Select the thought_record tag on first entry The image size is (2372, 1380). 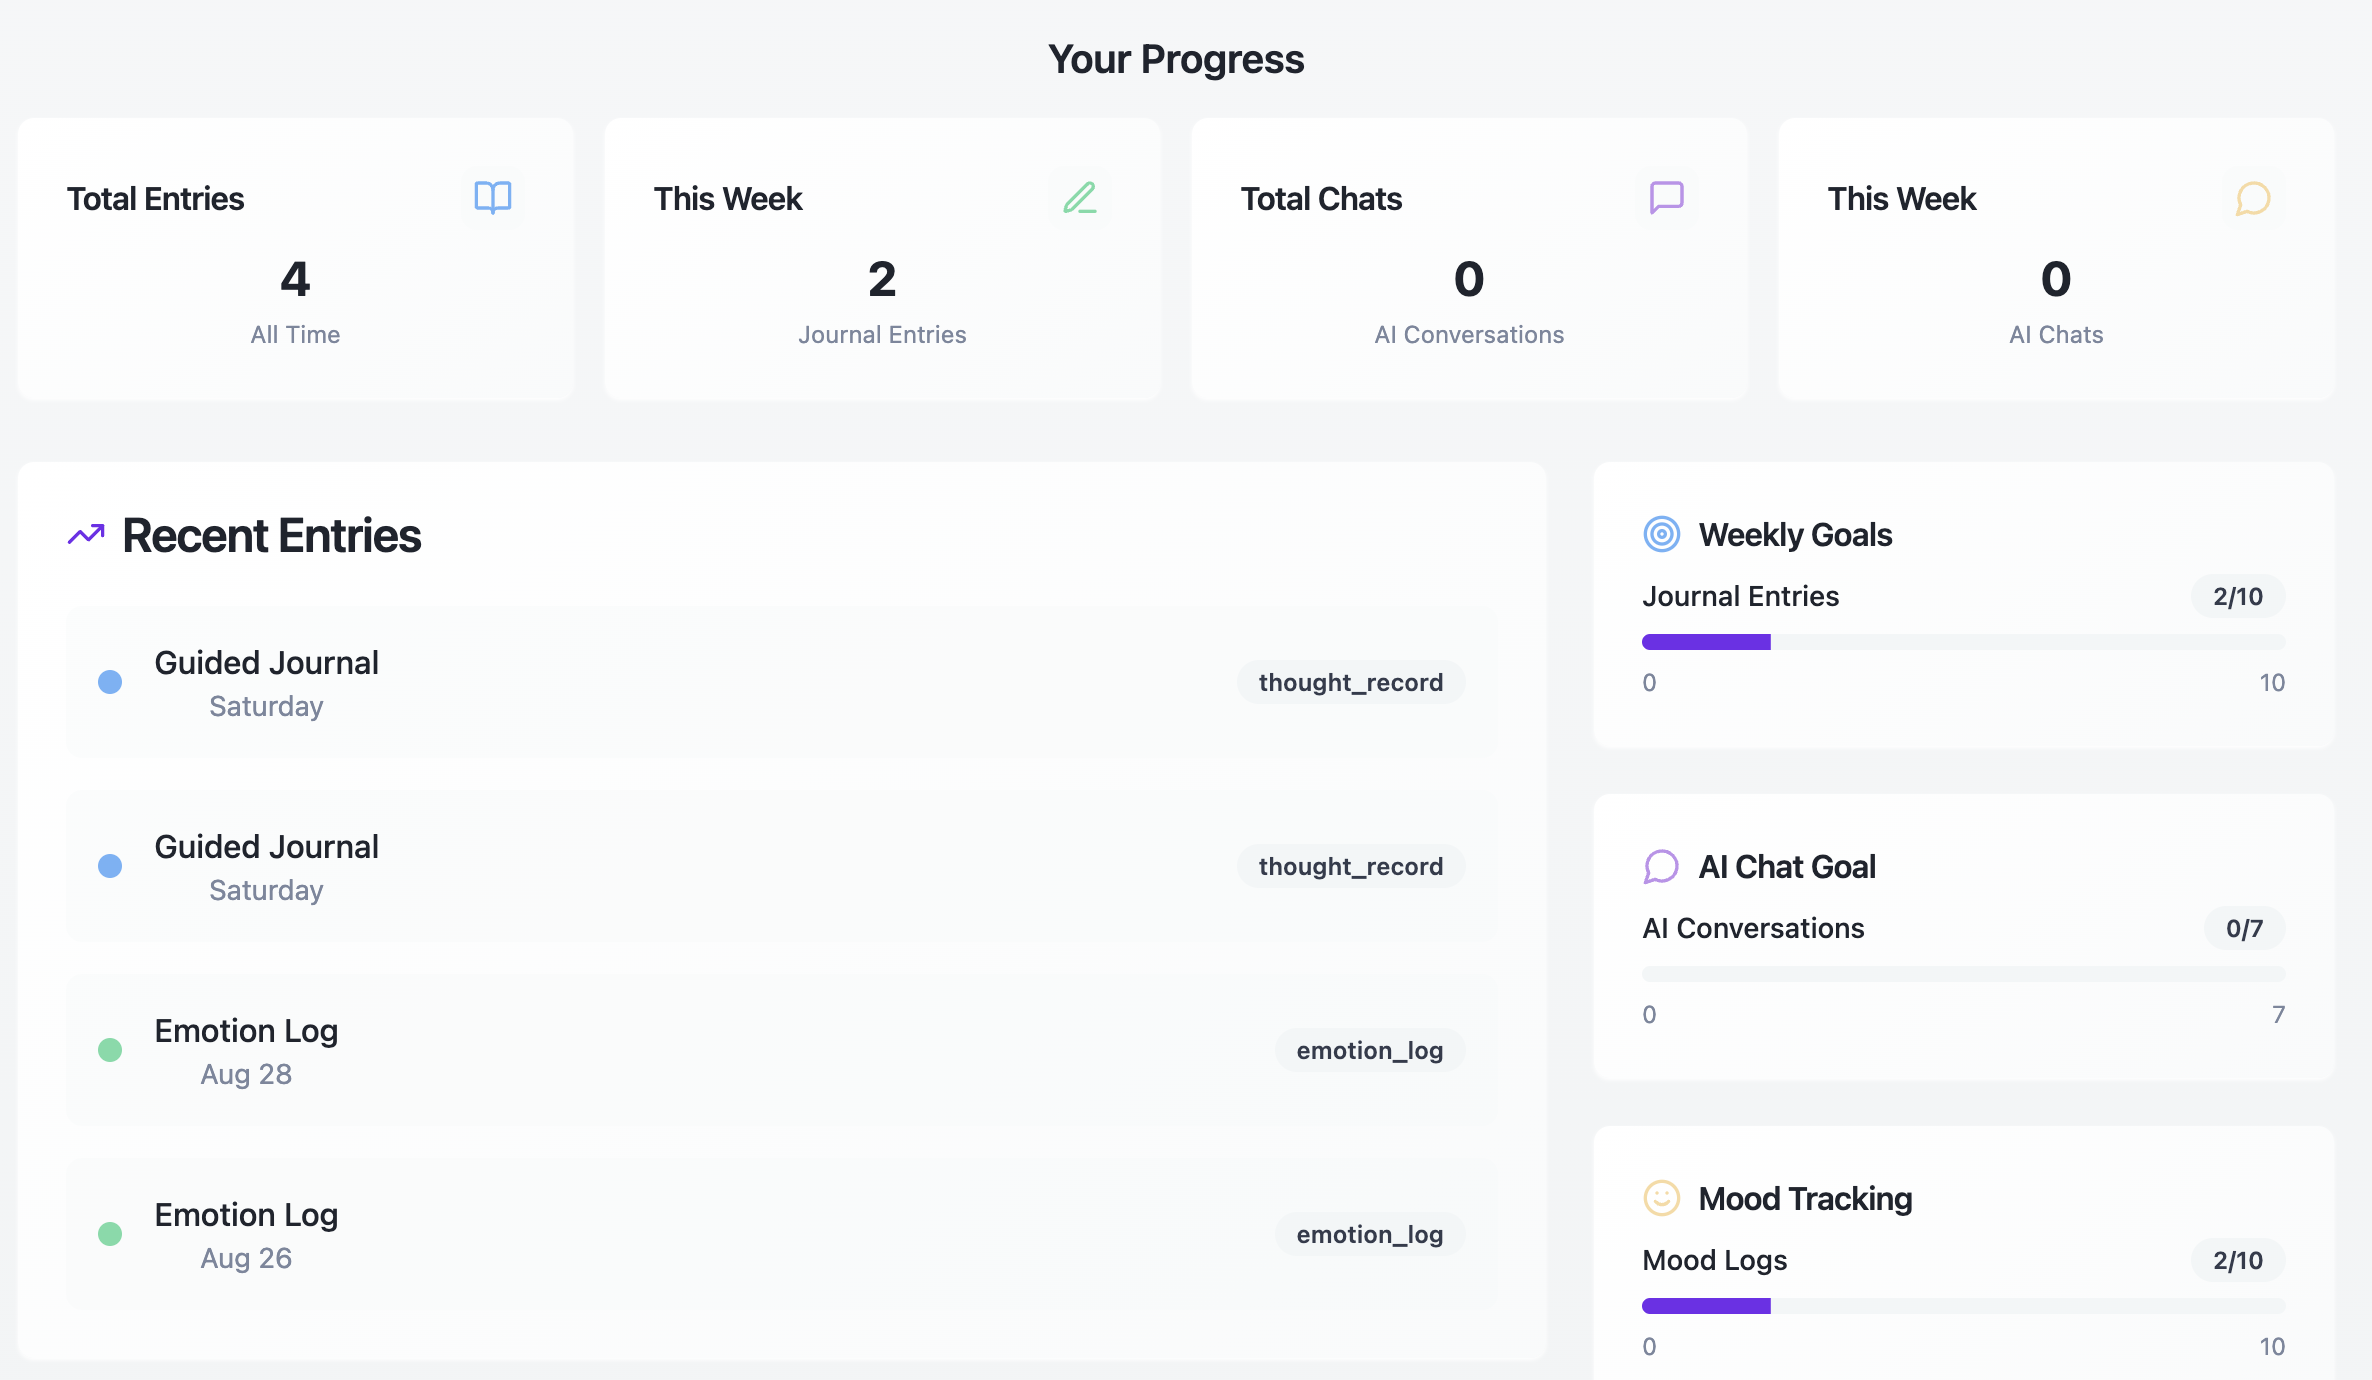click(x=1351, y=682)
